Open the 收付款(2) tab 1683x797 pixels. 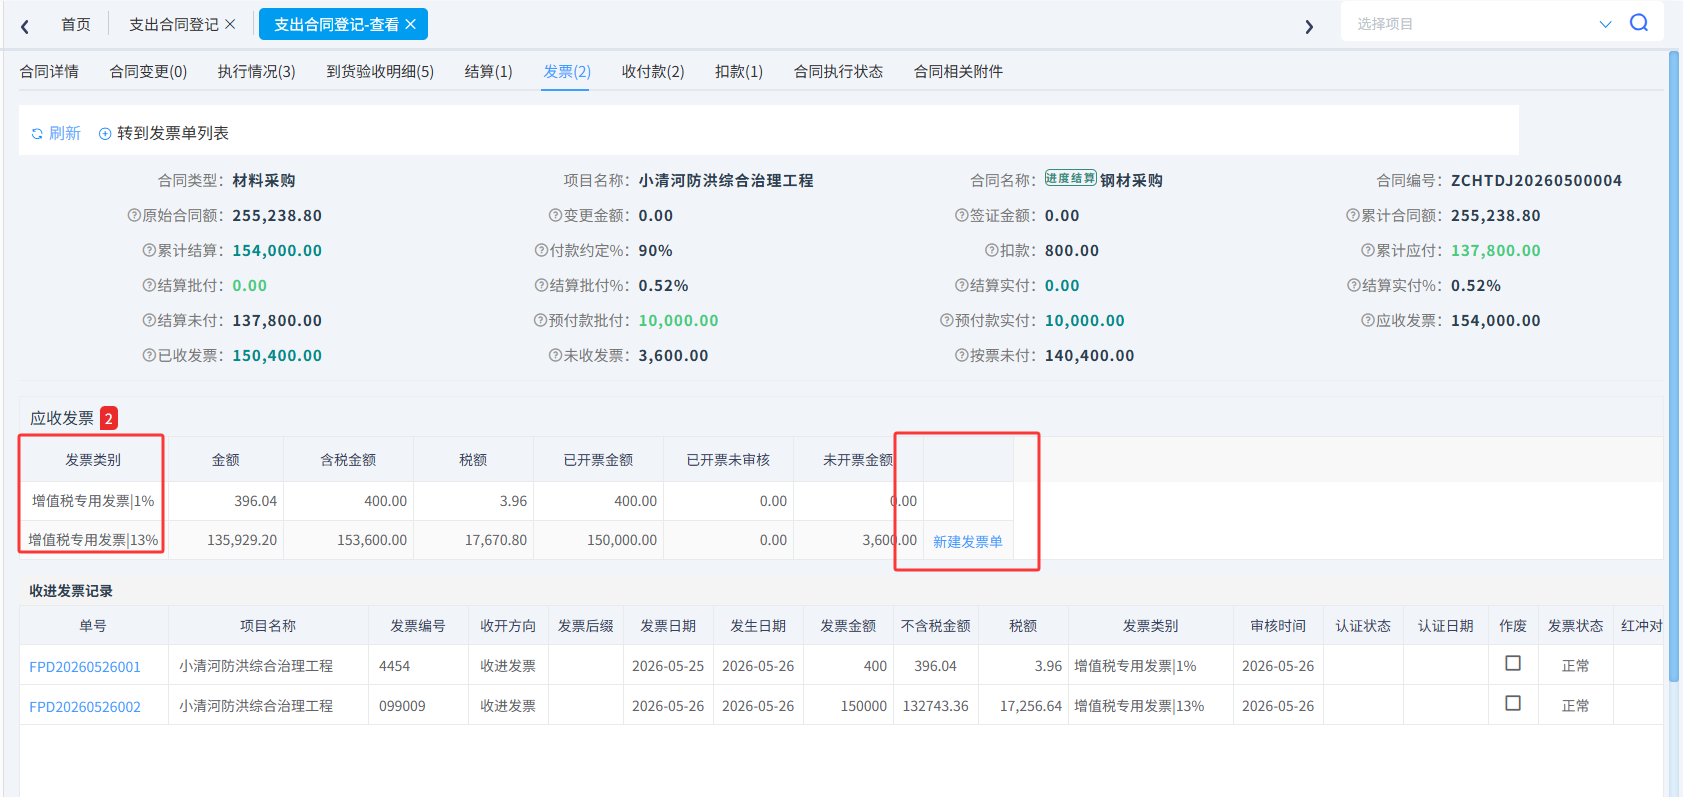click(x=653, y=71)
